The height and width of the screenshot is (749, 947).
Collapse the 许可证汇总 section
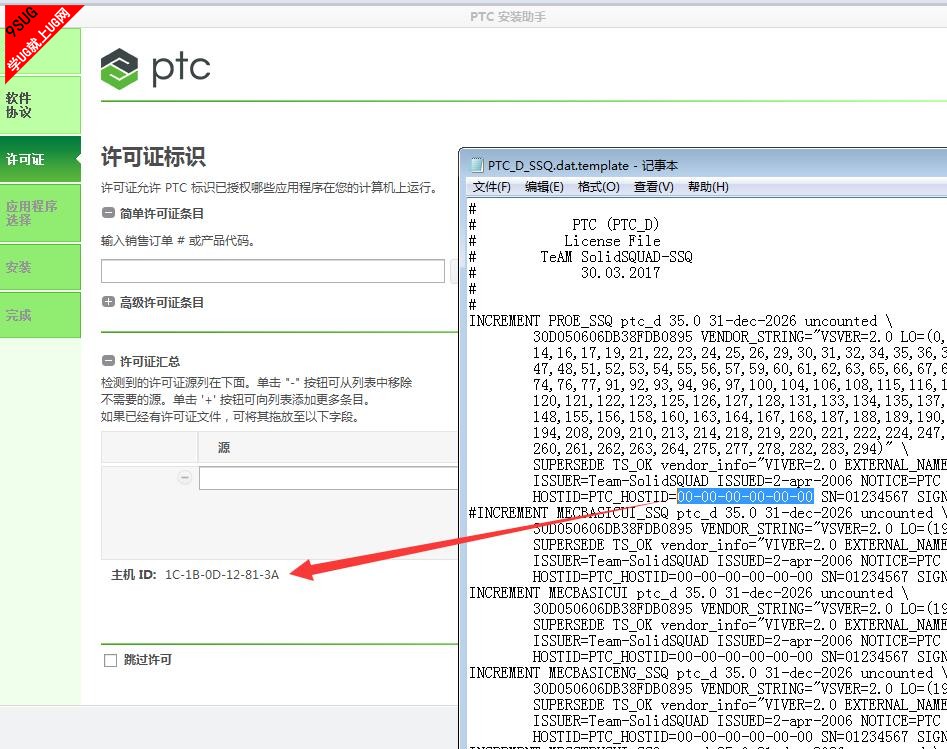[x=108, y=361]
